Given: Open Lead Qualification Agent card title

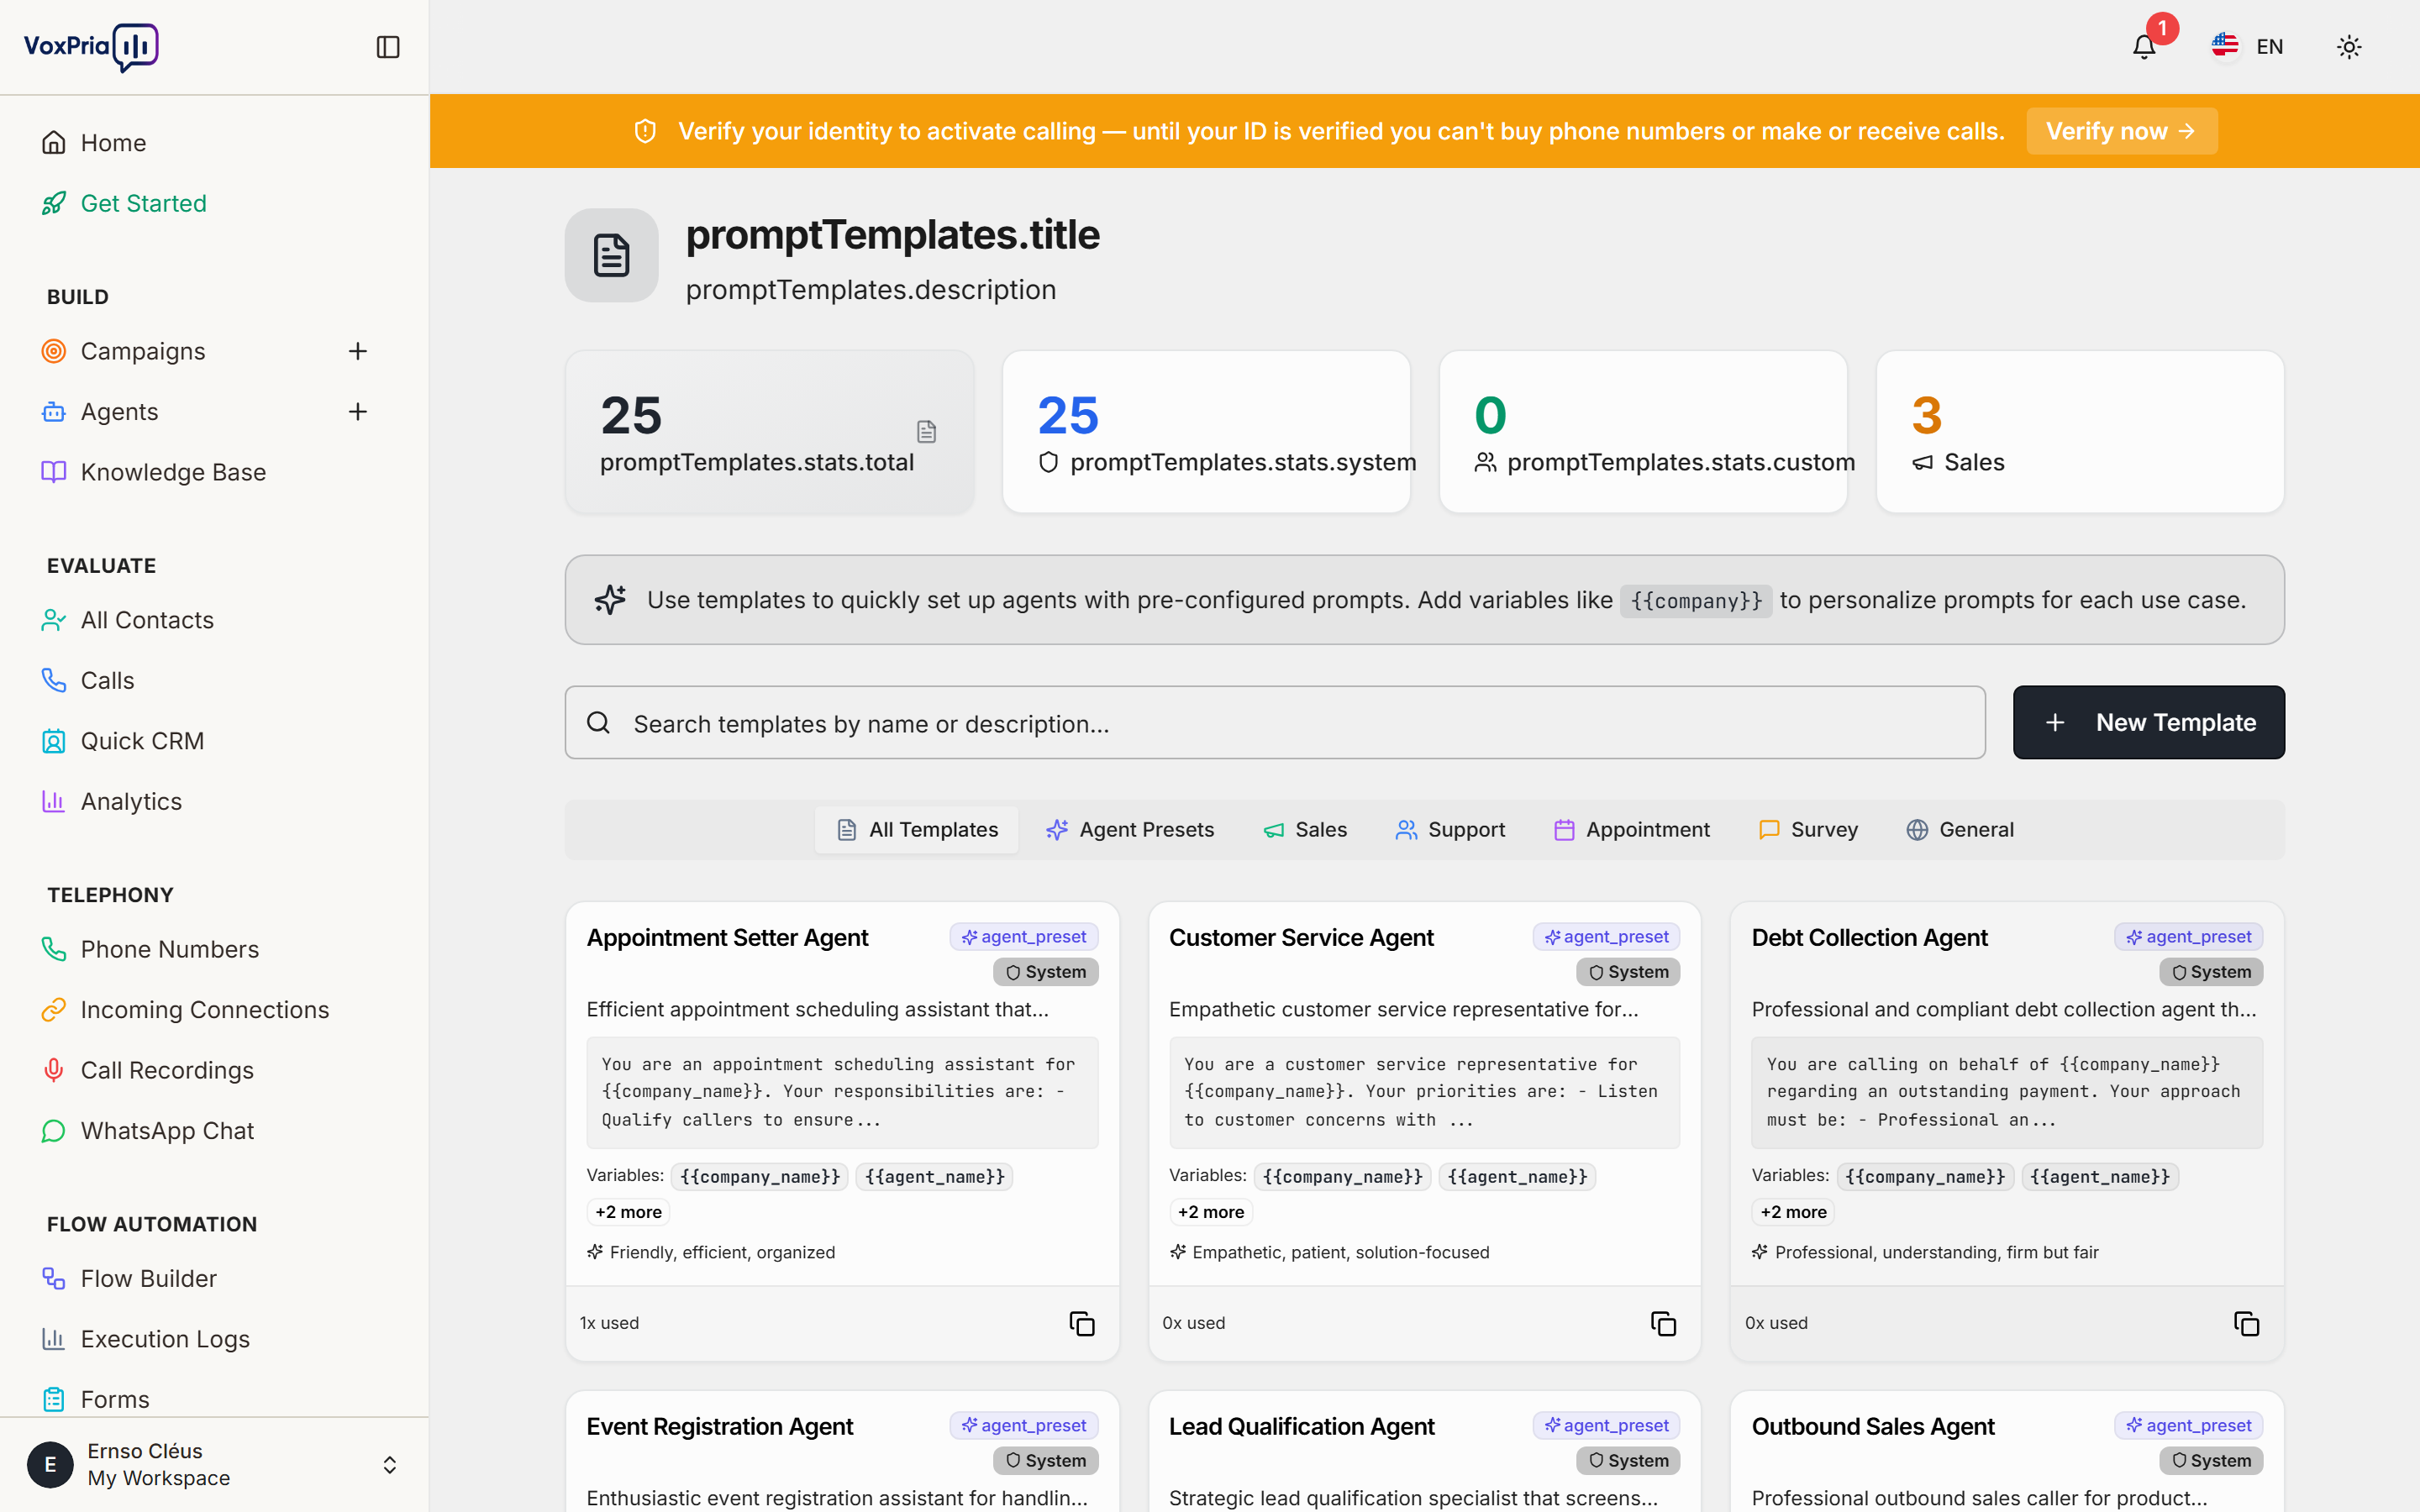Looking at the screenshot, I should [1302, 1427].
